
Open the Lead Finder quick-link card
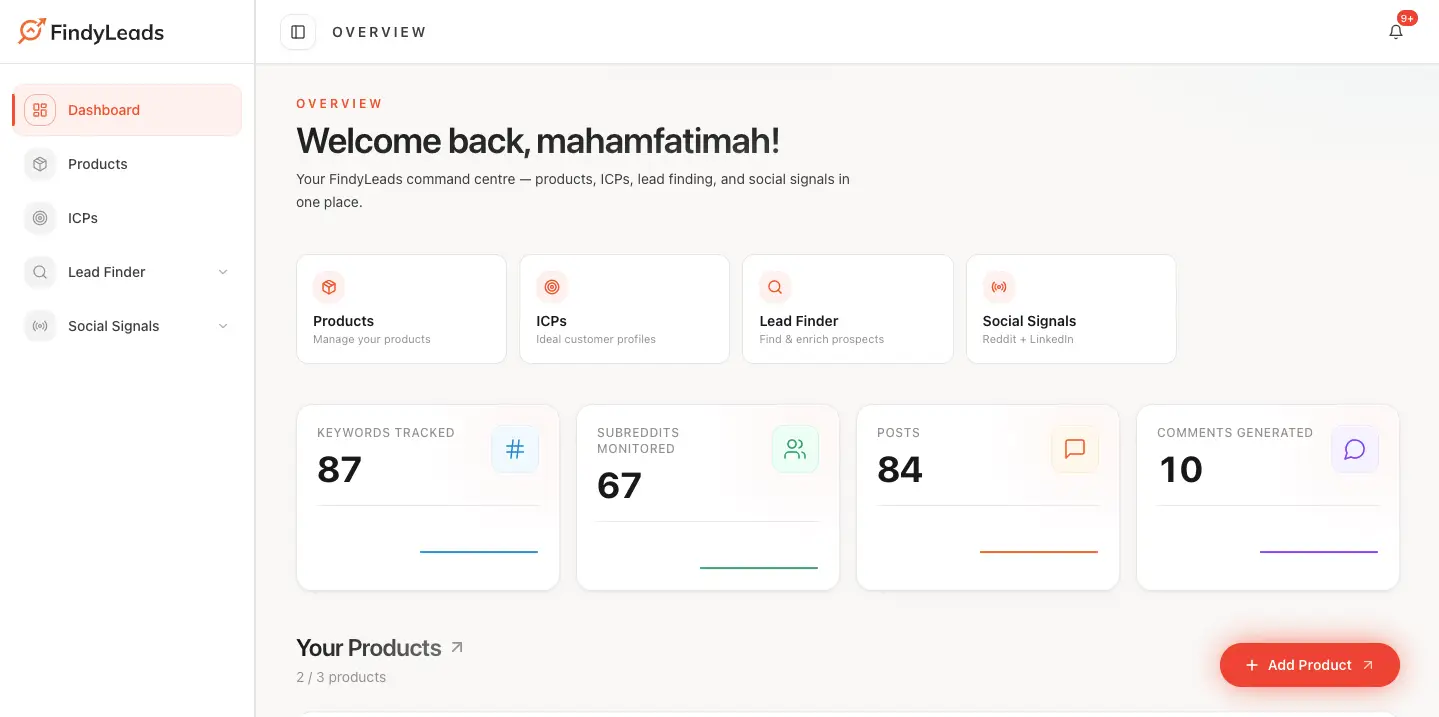848,309
